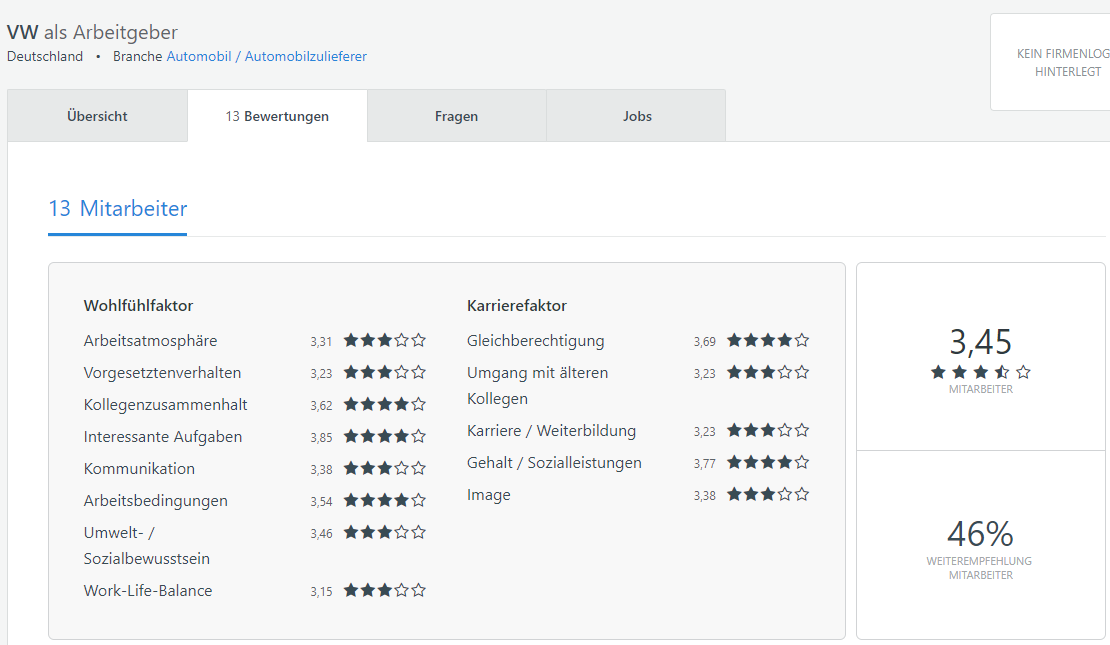This screenshot has width=1110, height=645.
Task: Click the Interessante Aufgaben score 3,85
Action: [x=321, y=438]
